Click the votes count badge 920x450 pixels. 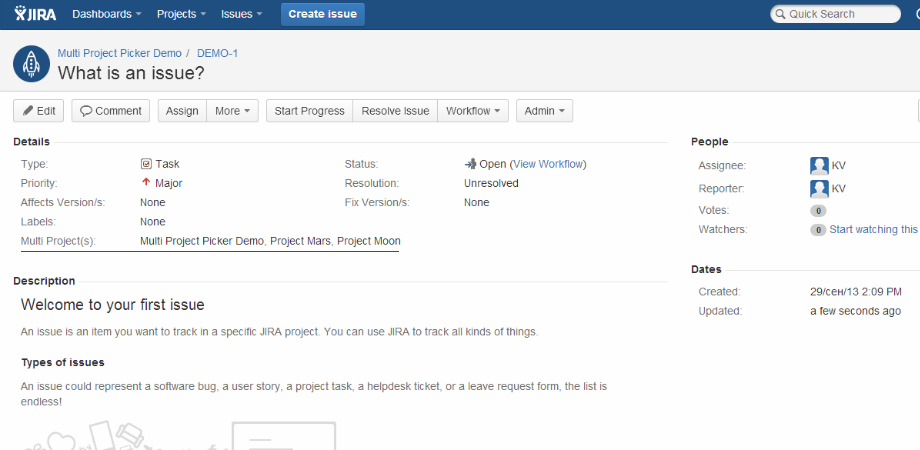818,211
